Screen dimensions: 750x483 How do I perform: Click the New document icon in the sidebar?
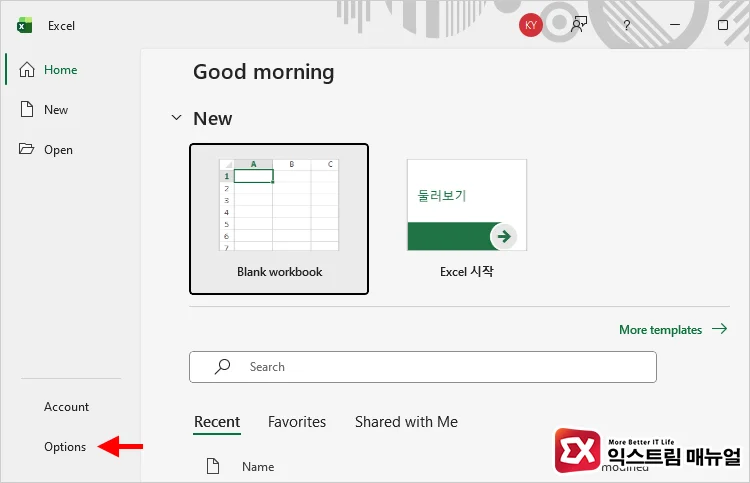(x=27, y=110)
